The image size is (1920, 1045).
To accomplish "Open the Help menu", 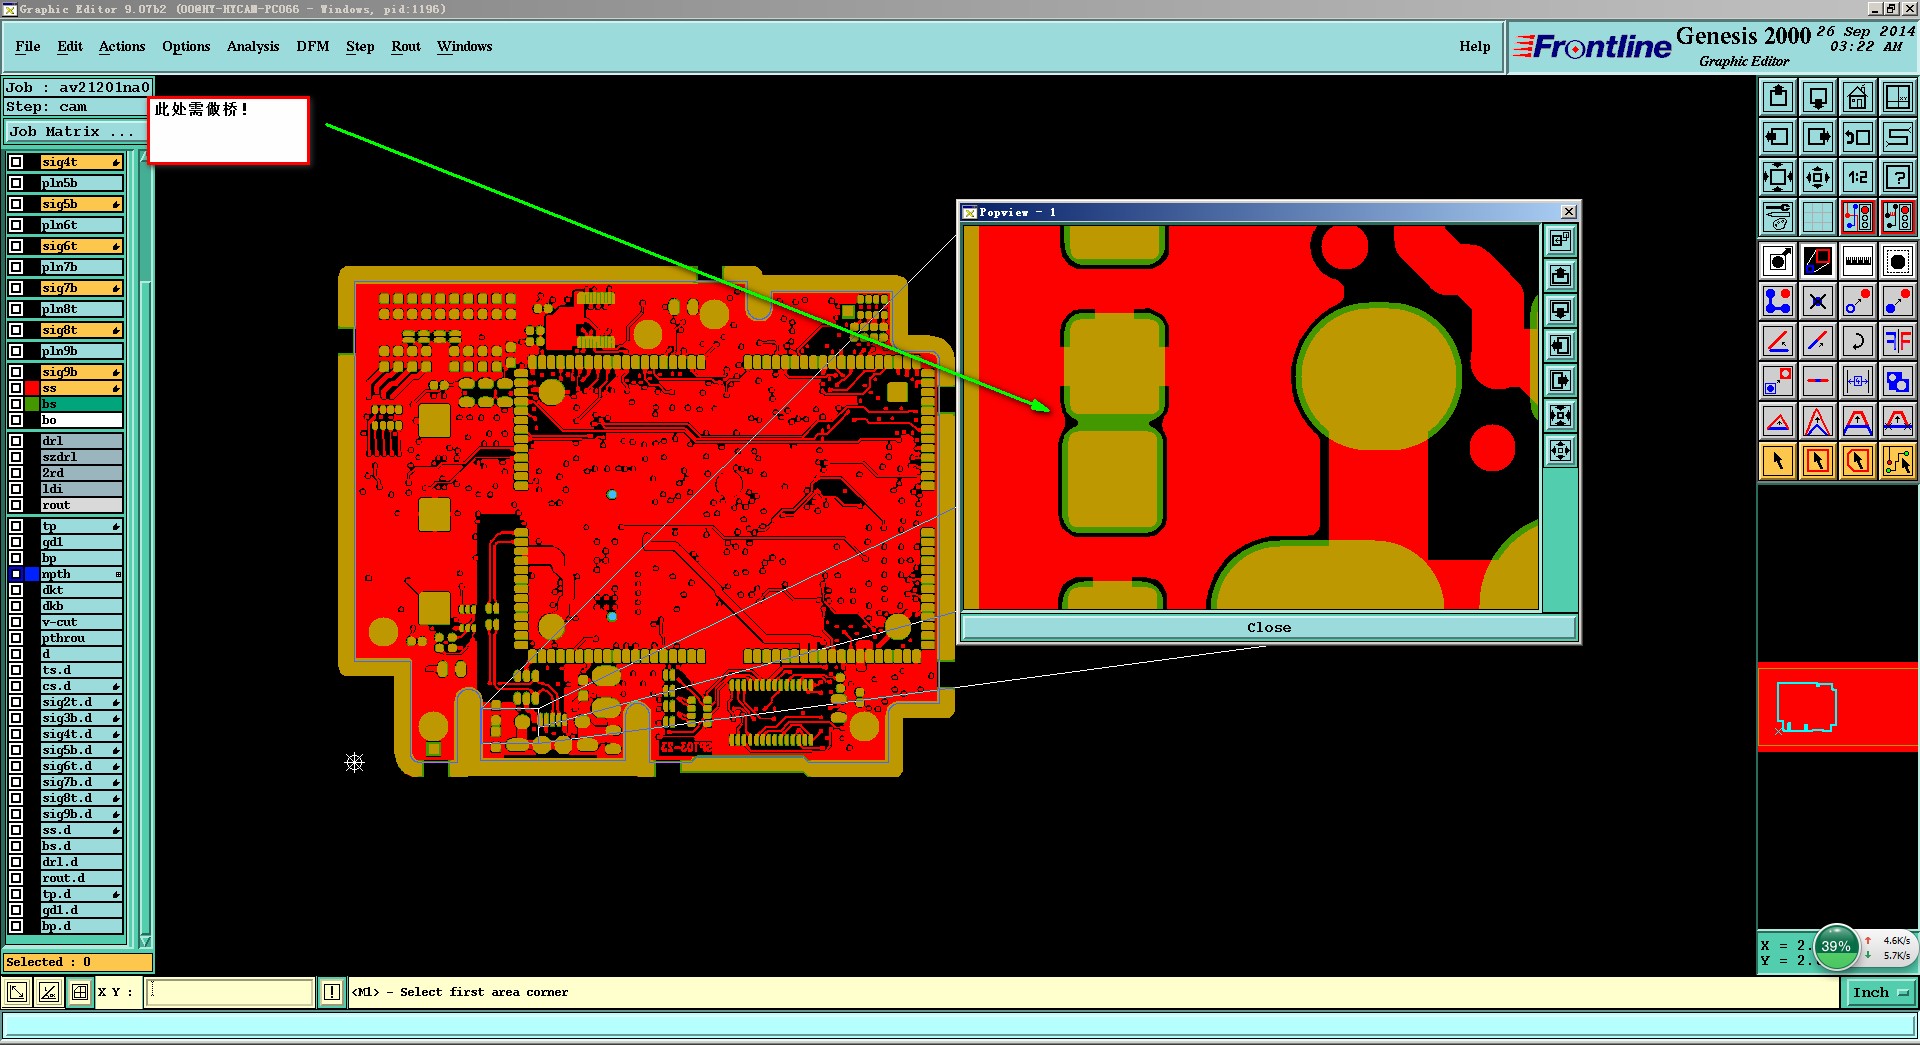I will click(1475, 46).
